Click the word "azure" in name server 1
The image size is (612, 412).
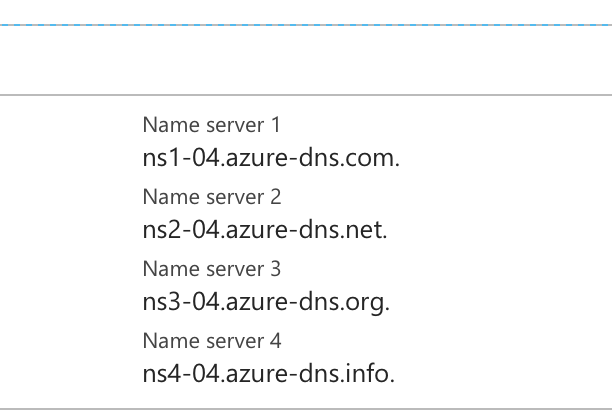(259, 160)
